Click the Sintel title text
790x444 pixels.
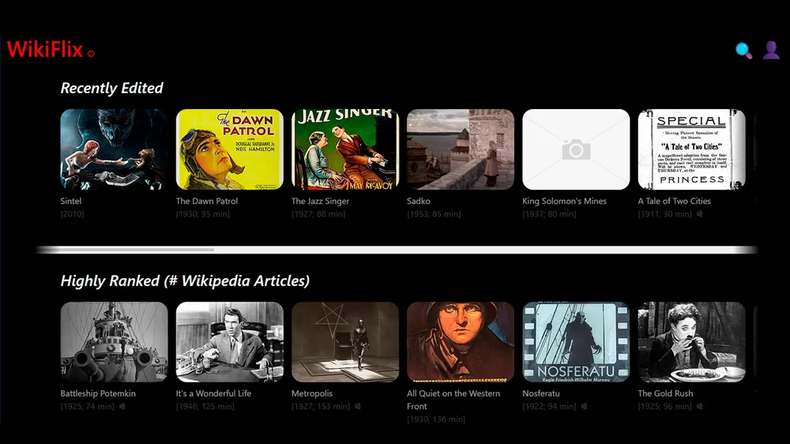pos(71,201)
